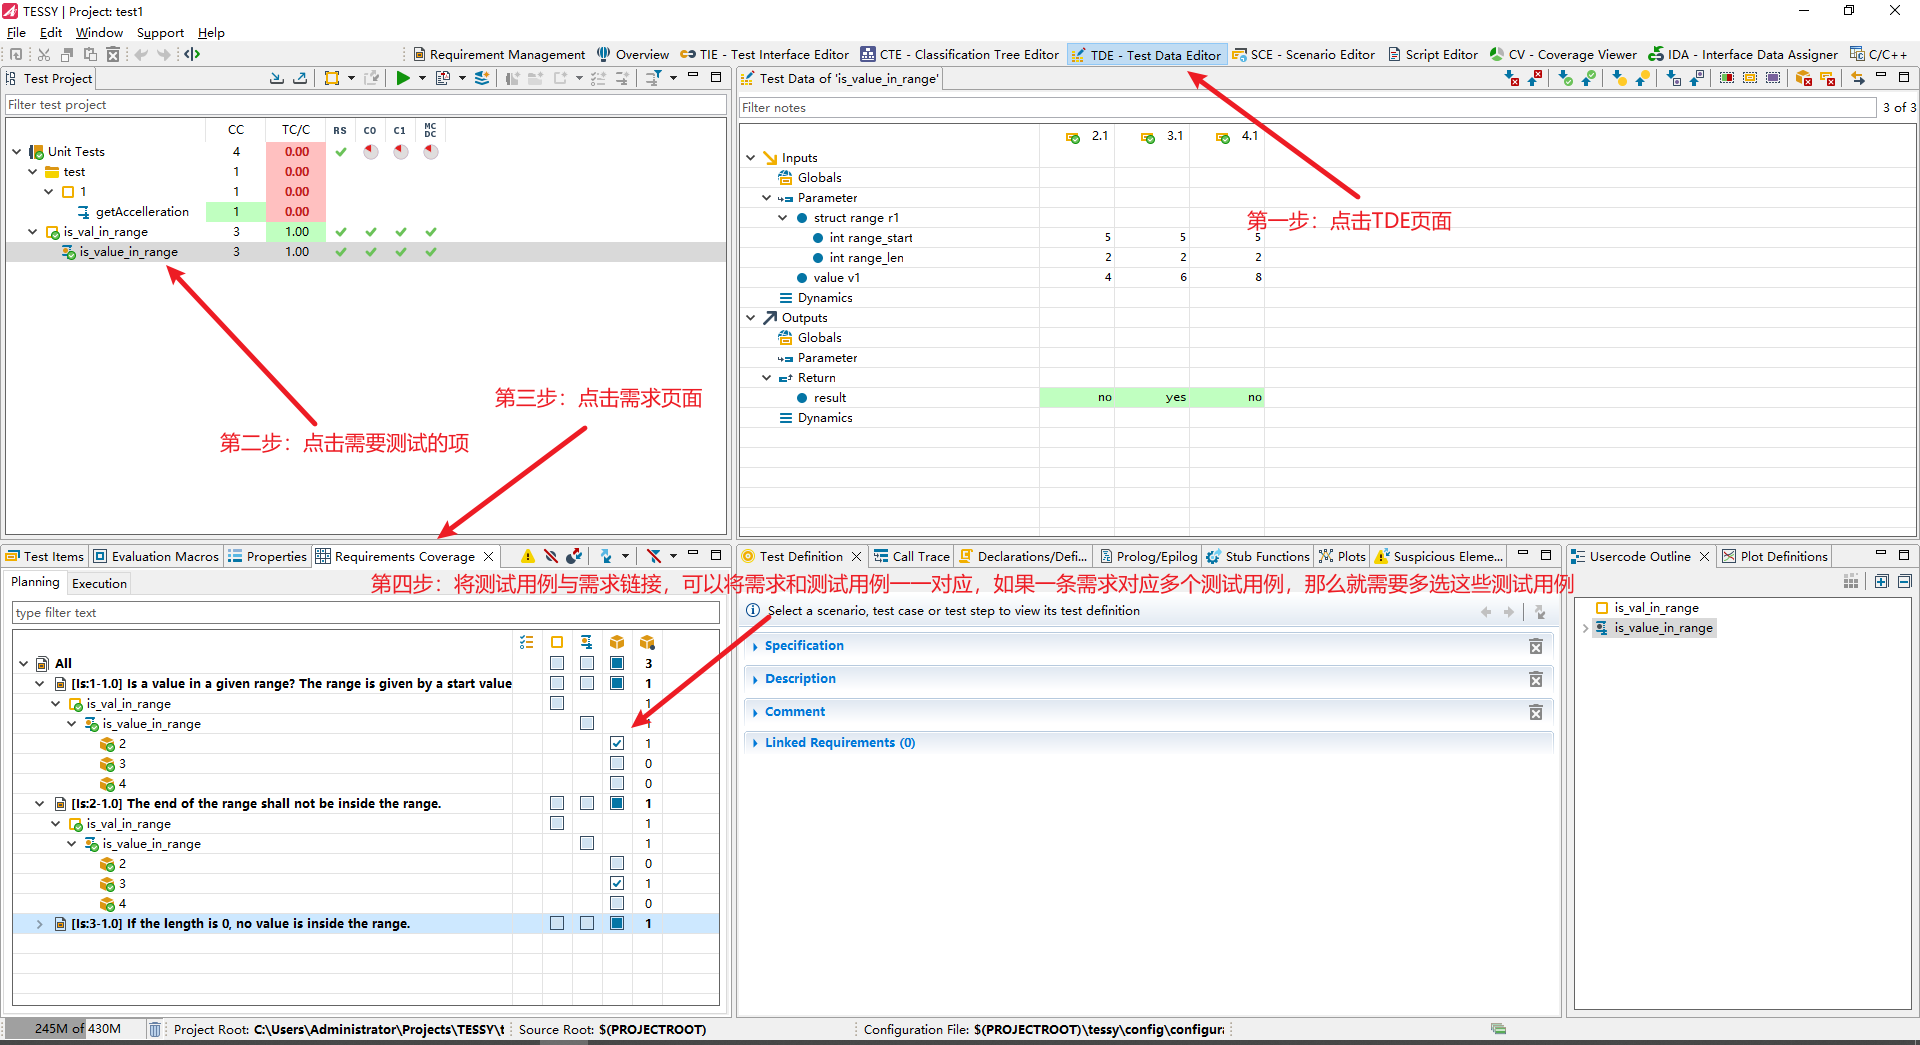1920x1045 pixels.
Task: Switch to CTE - Classification Tree Editor
Action: (x=960, y=55)
